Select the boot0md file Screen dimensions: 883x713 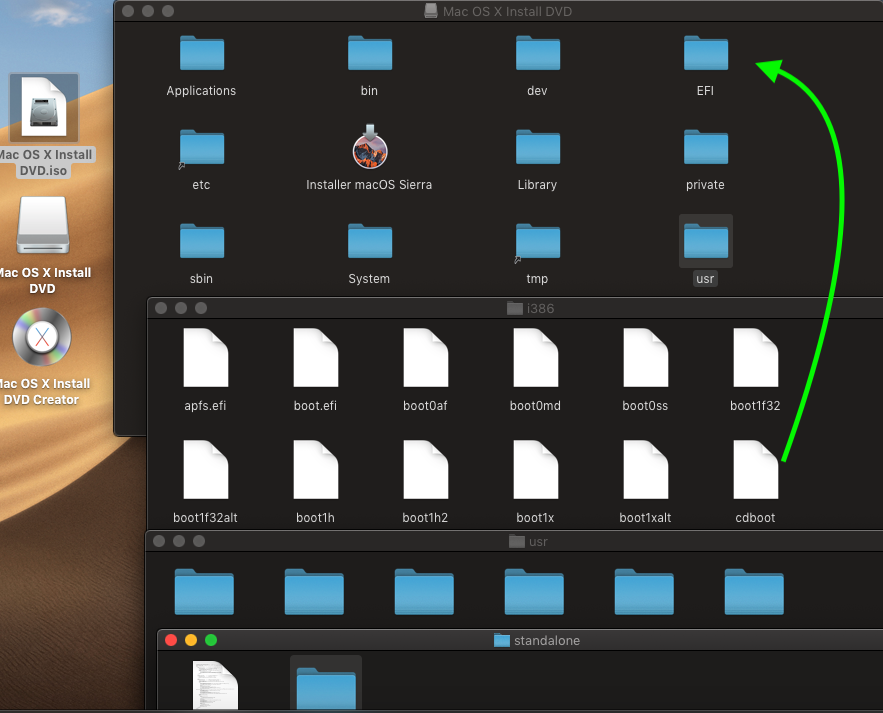pyautogui.click(x=536, y=358)
